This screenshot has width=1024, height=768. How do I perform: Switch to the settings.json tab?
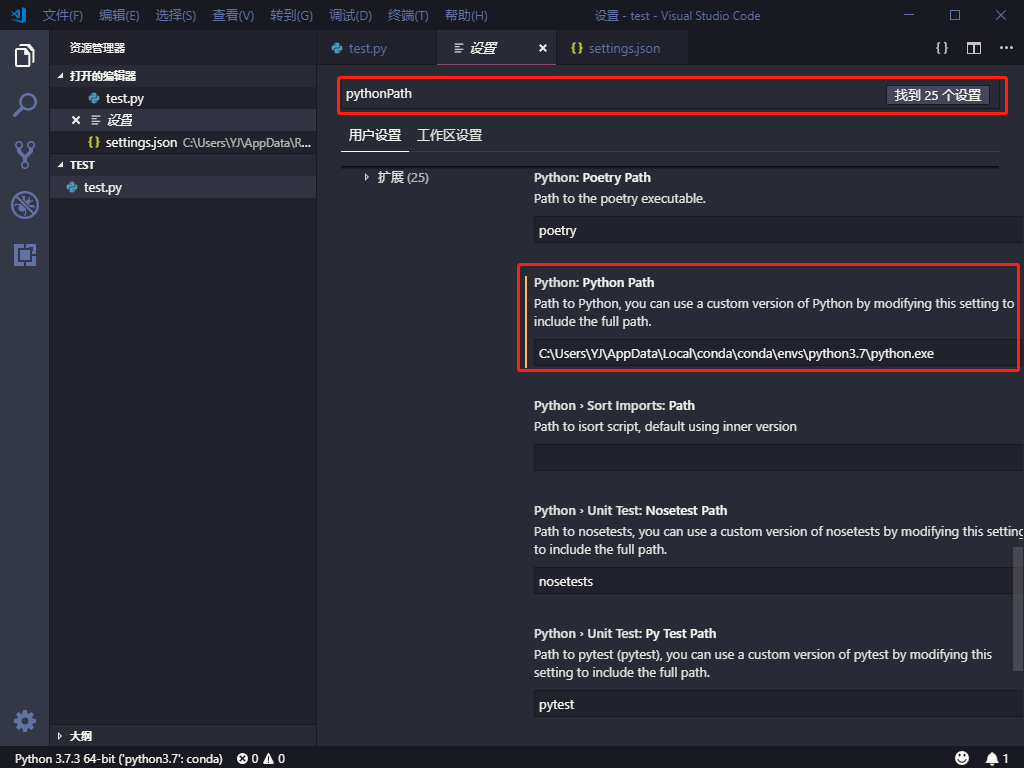622,47
